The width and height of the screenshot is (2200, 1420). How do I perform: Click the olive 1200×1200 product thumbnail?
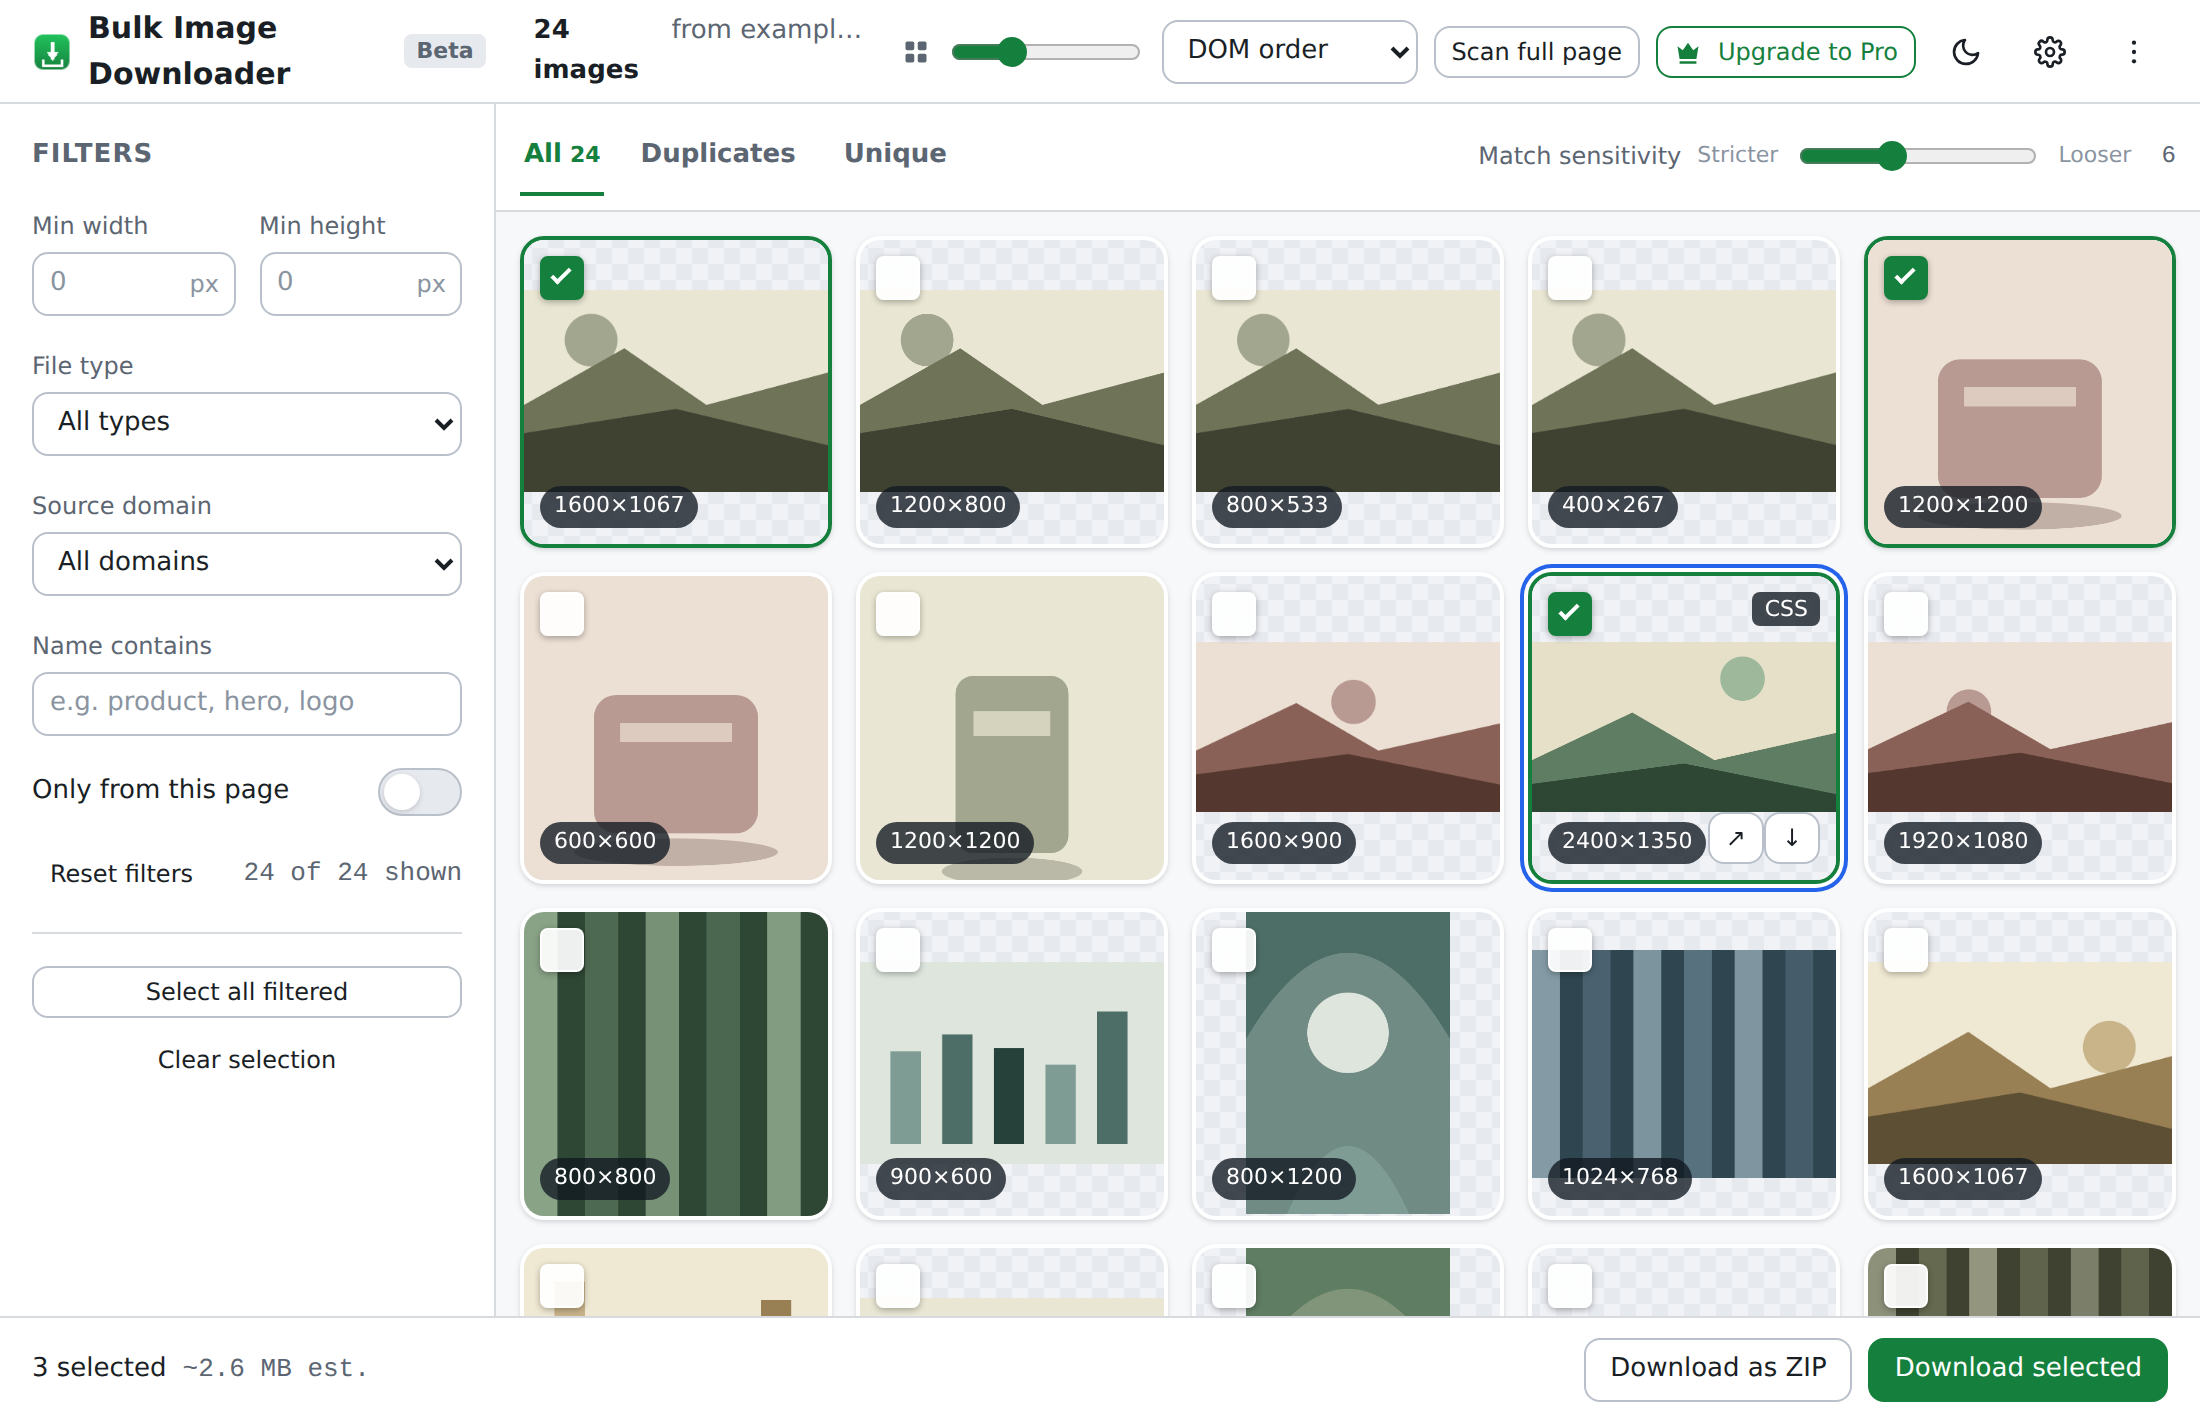1012,728
